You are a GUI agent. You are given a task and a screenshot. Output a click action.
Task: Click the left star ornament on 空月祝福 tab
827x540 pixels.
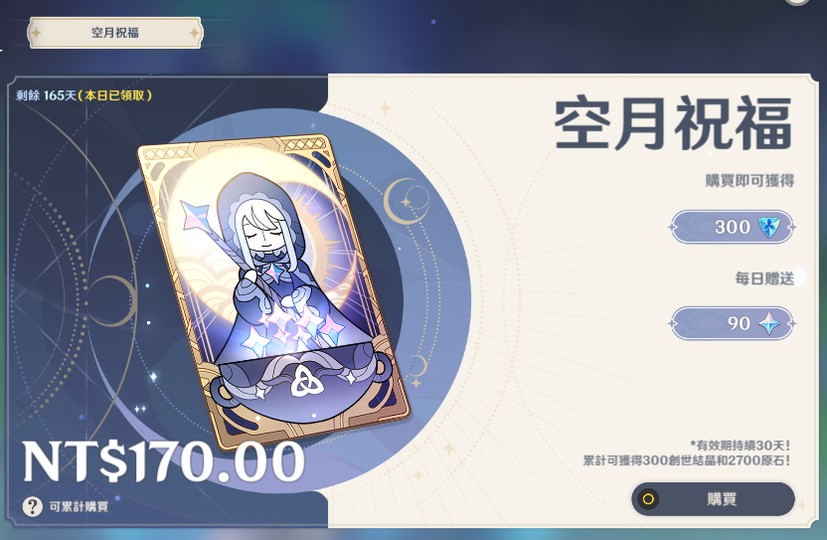pos(36,33)
